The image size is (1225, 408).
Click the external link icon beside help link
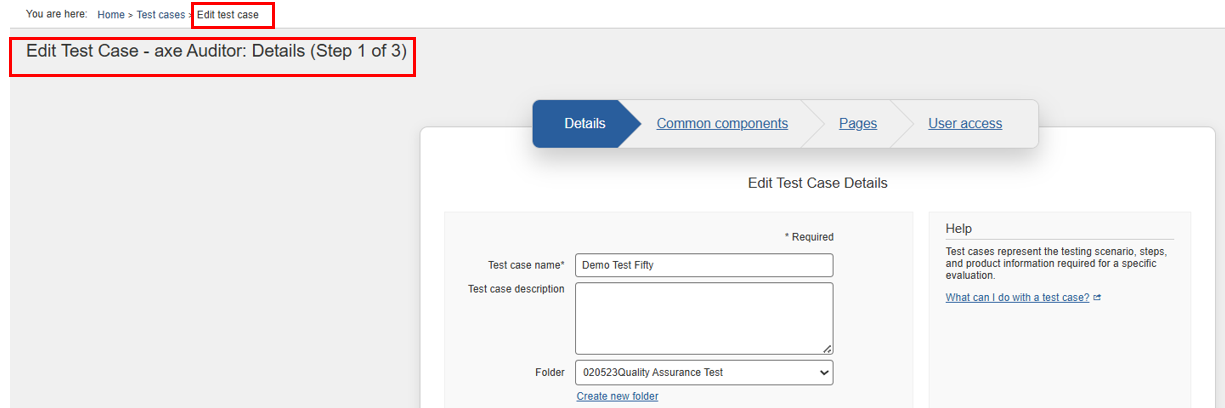click(x=1097, y=298)
